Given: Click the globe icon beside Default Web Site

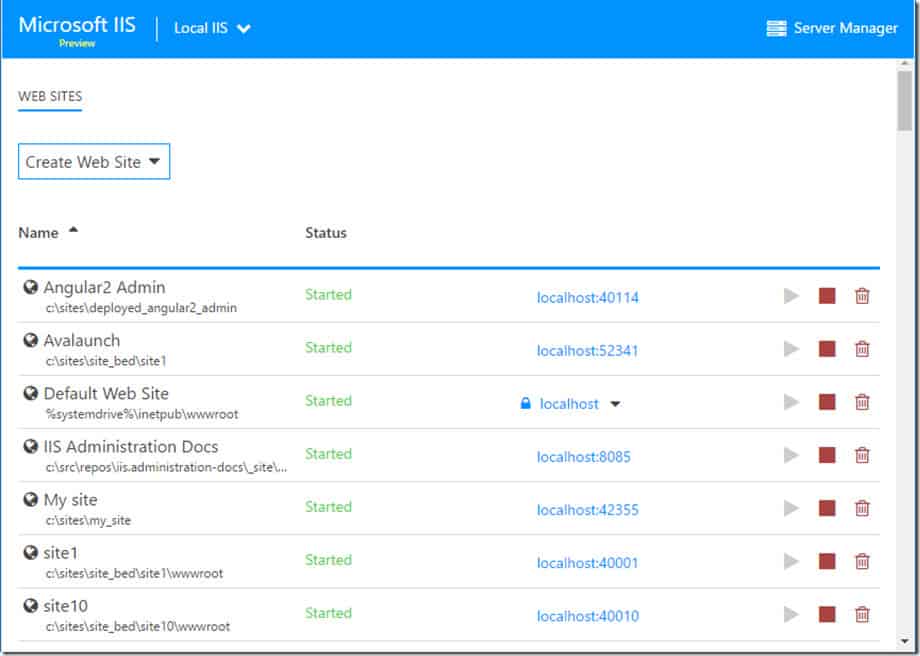Looking at the screenshot, I should tap(31, 393).
